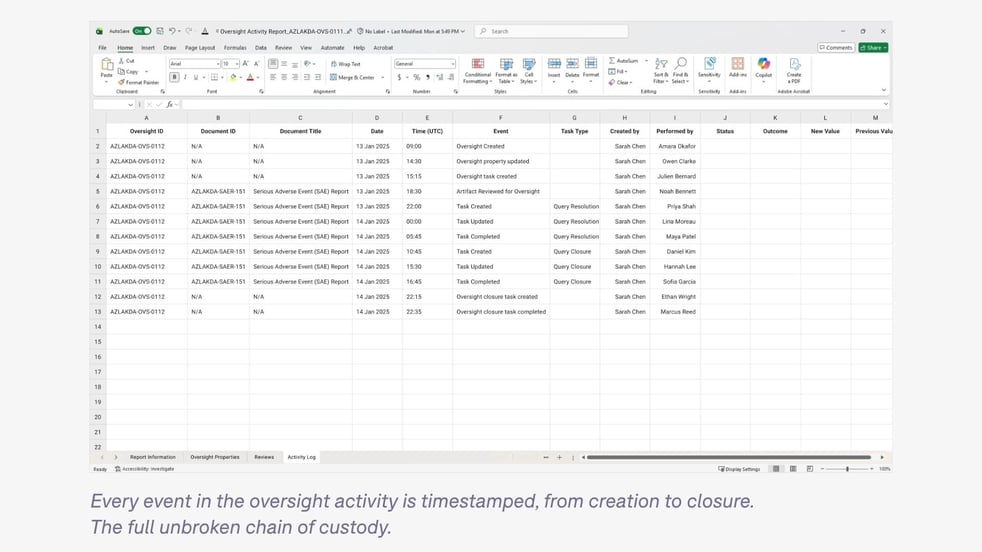982x552 pixels.
Task: Toggle Underline formatting
Action: coord(196,77)
